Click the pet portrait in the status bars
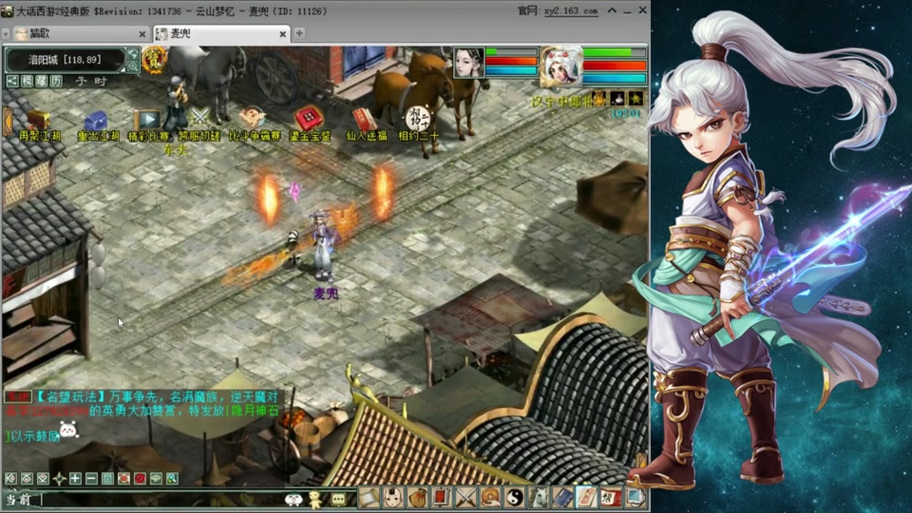Screen dimensions: 912x513 tap(469, 63)
